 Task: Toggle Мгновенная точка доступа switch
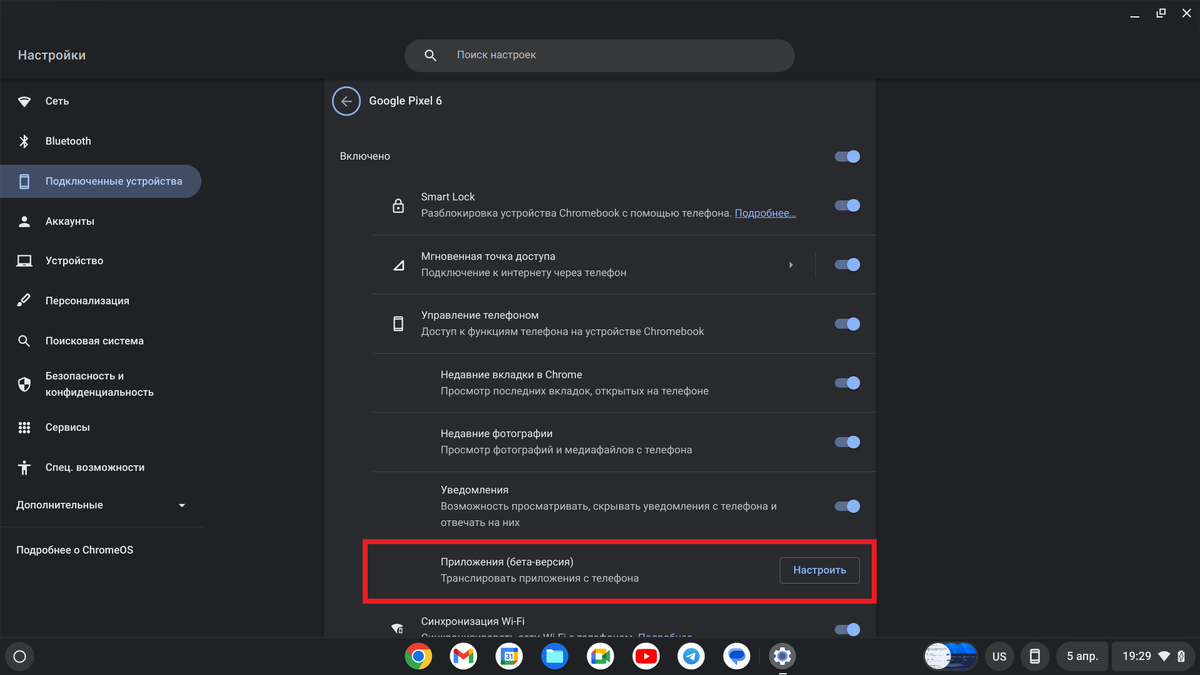click(x=847, y=265)
